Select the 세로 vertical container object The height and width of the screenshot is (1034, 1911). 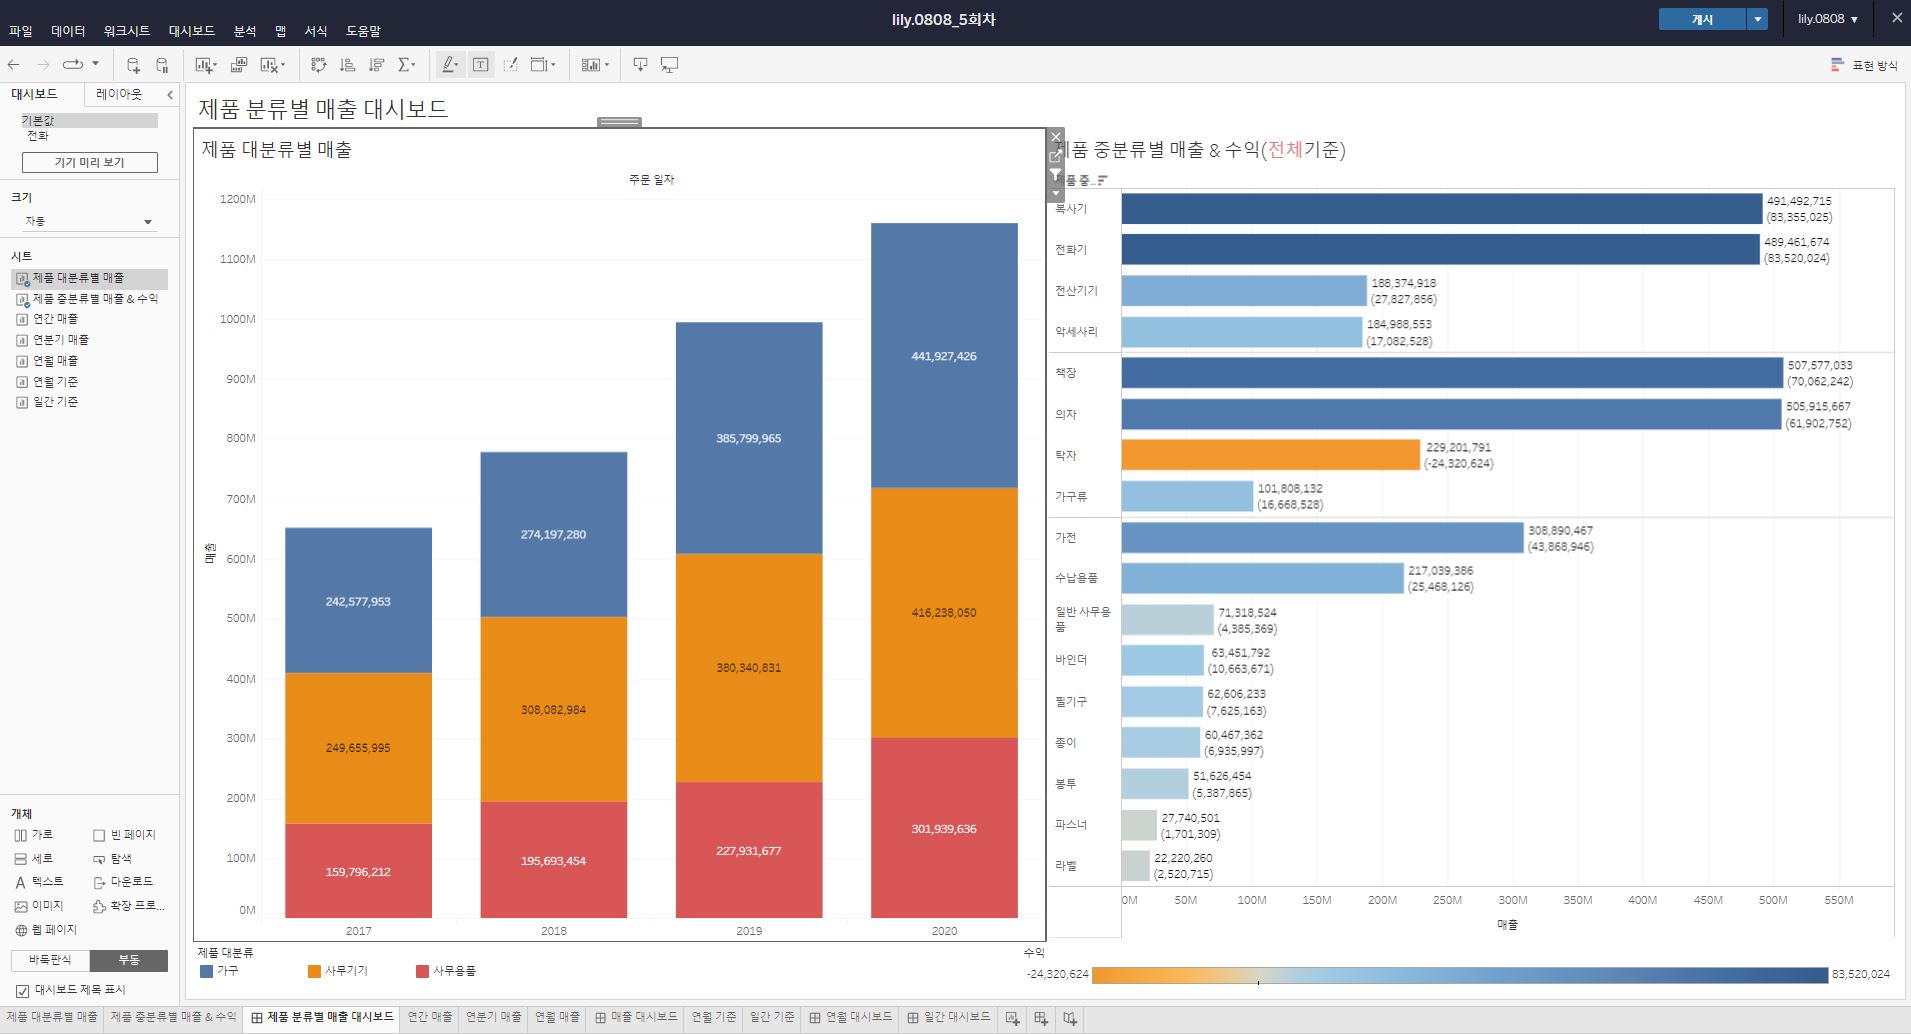click(x=34, y=859)
